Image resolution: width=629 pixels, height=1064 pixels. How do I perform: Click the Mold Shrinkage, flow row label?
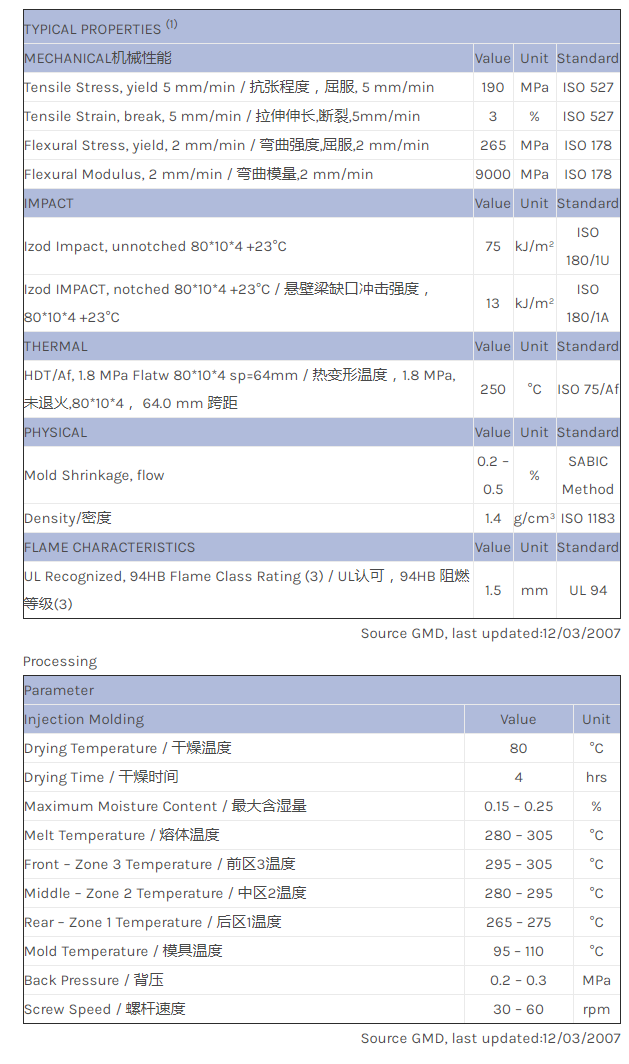(x=94, y=475)
